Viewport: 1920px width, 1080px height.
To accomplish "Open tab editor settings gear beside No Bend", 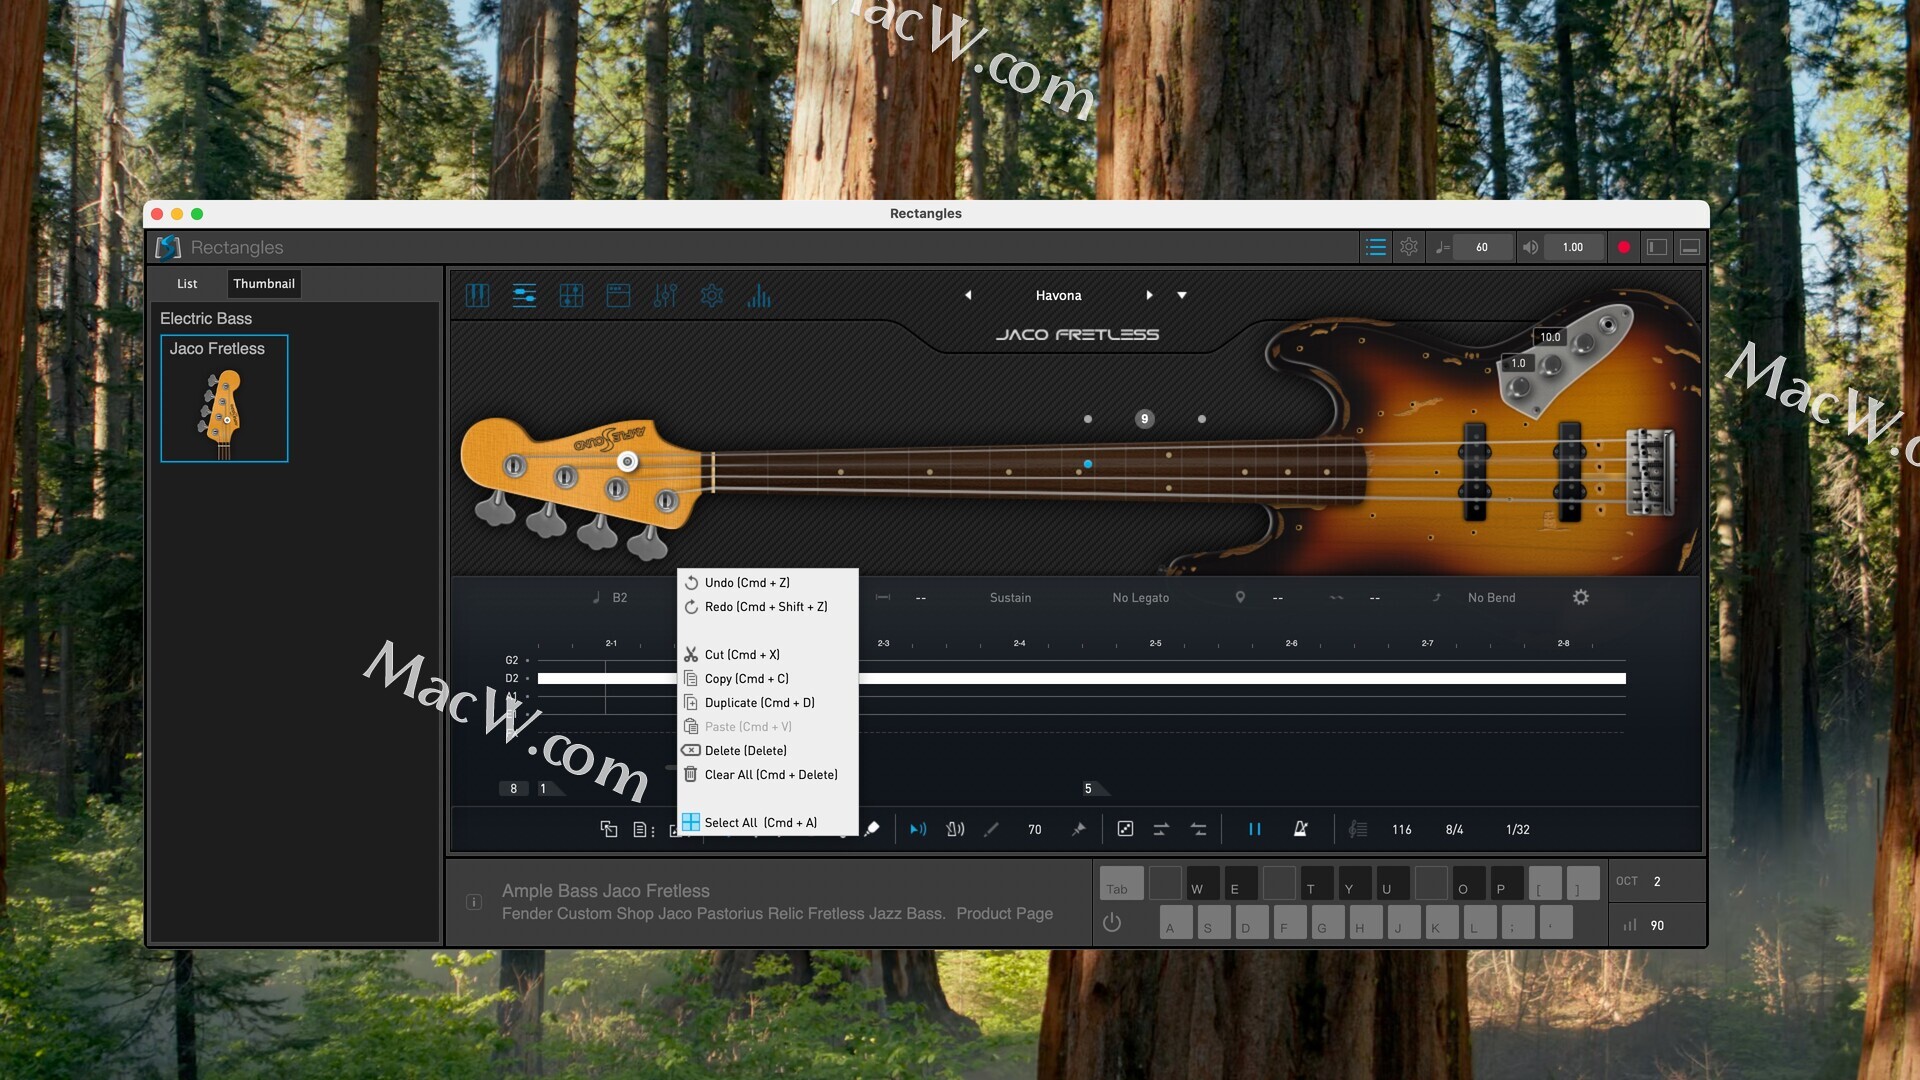I will tap(1581, 597).
